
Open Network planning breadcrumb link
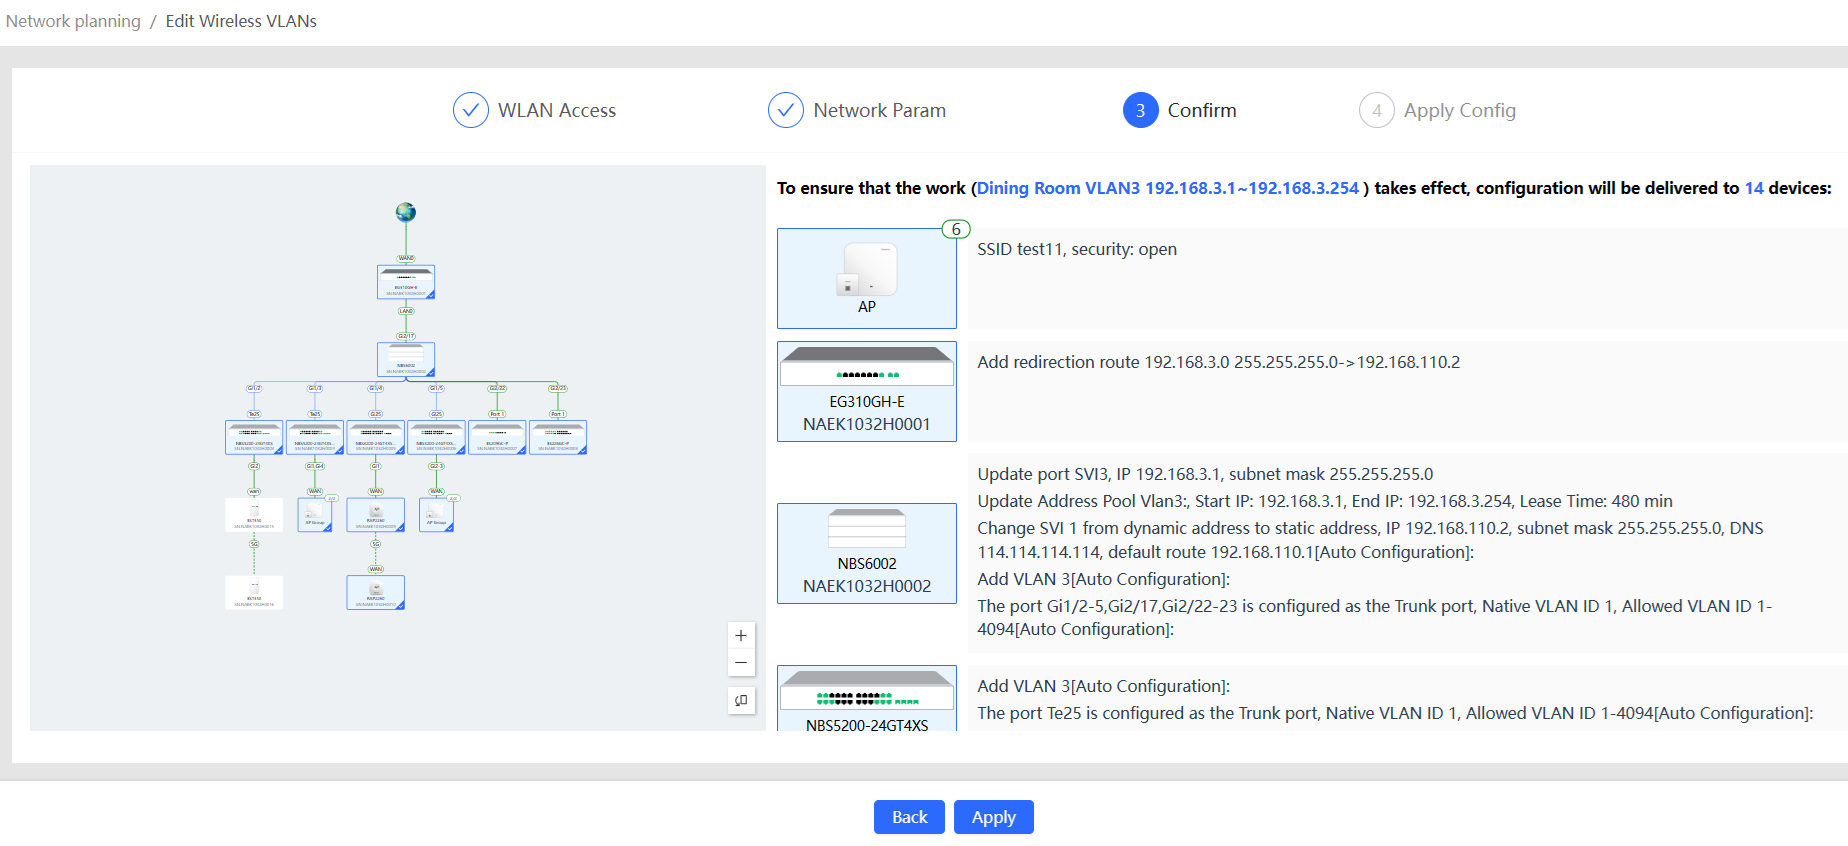click(x=73, y=21)
